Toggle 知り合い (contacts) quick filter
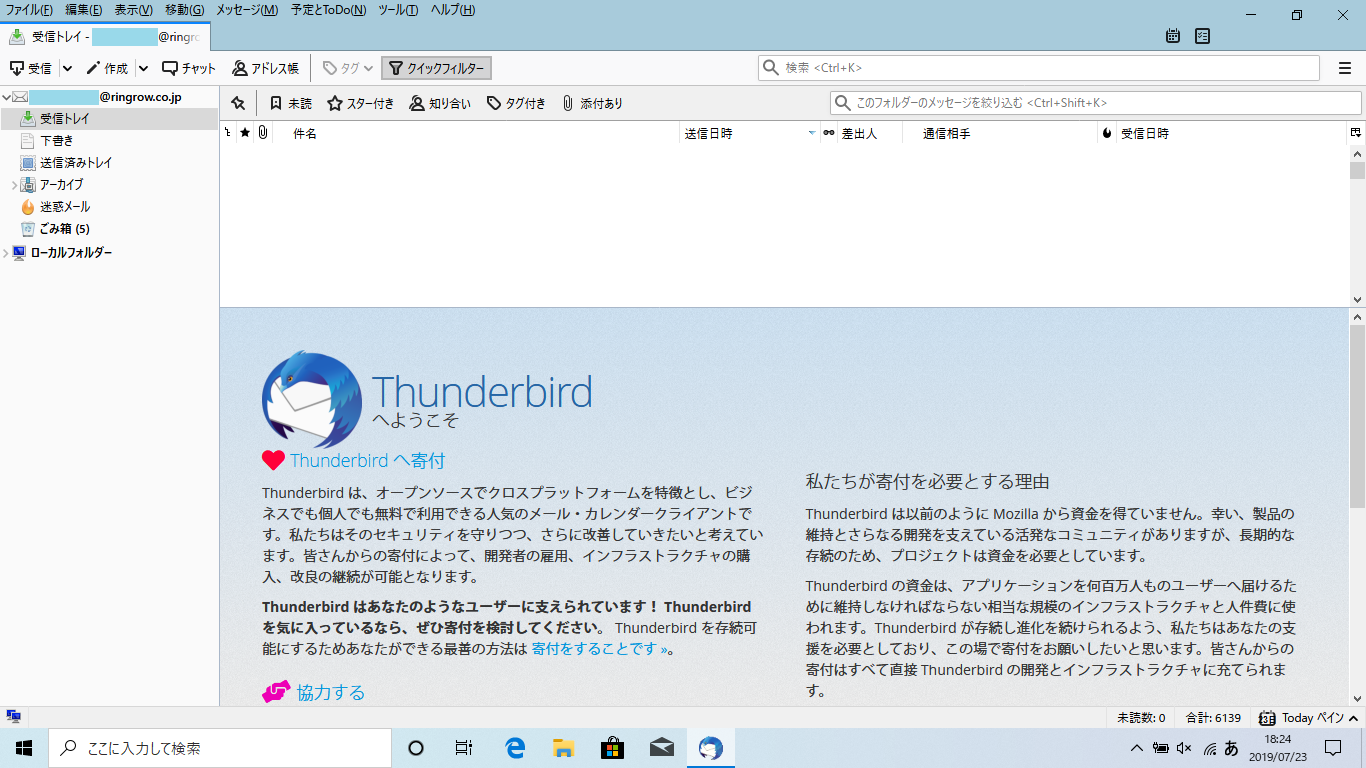The width and height of the screenshot is (1366, 768). pyautogui.click(x=440, y=103)
